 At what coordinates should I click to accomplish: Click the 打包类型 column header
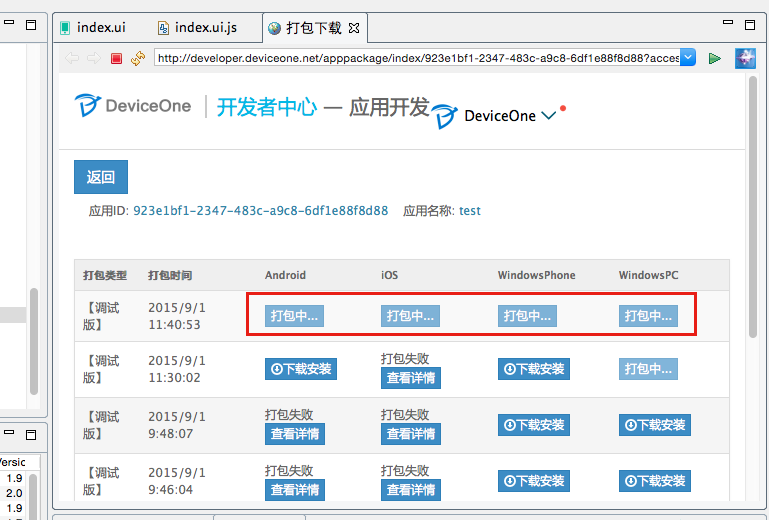[x=105, y=275]
